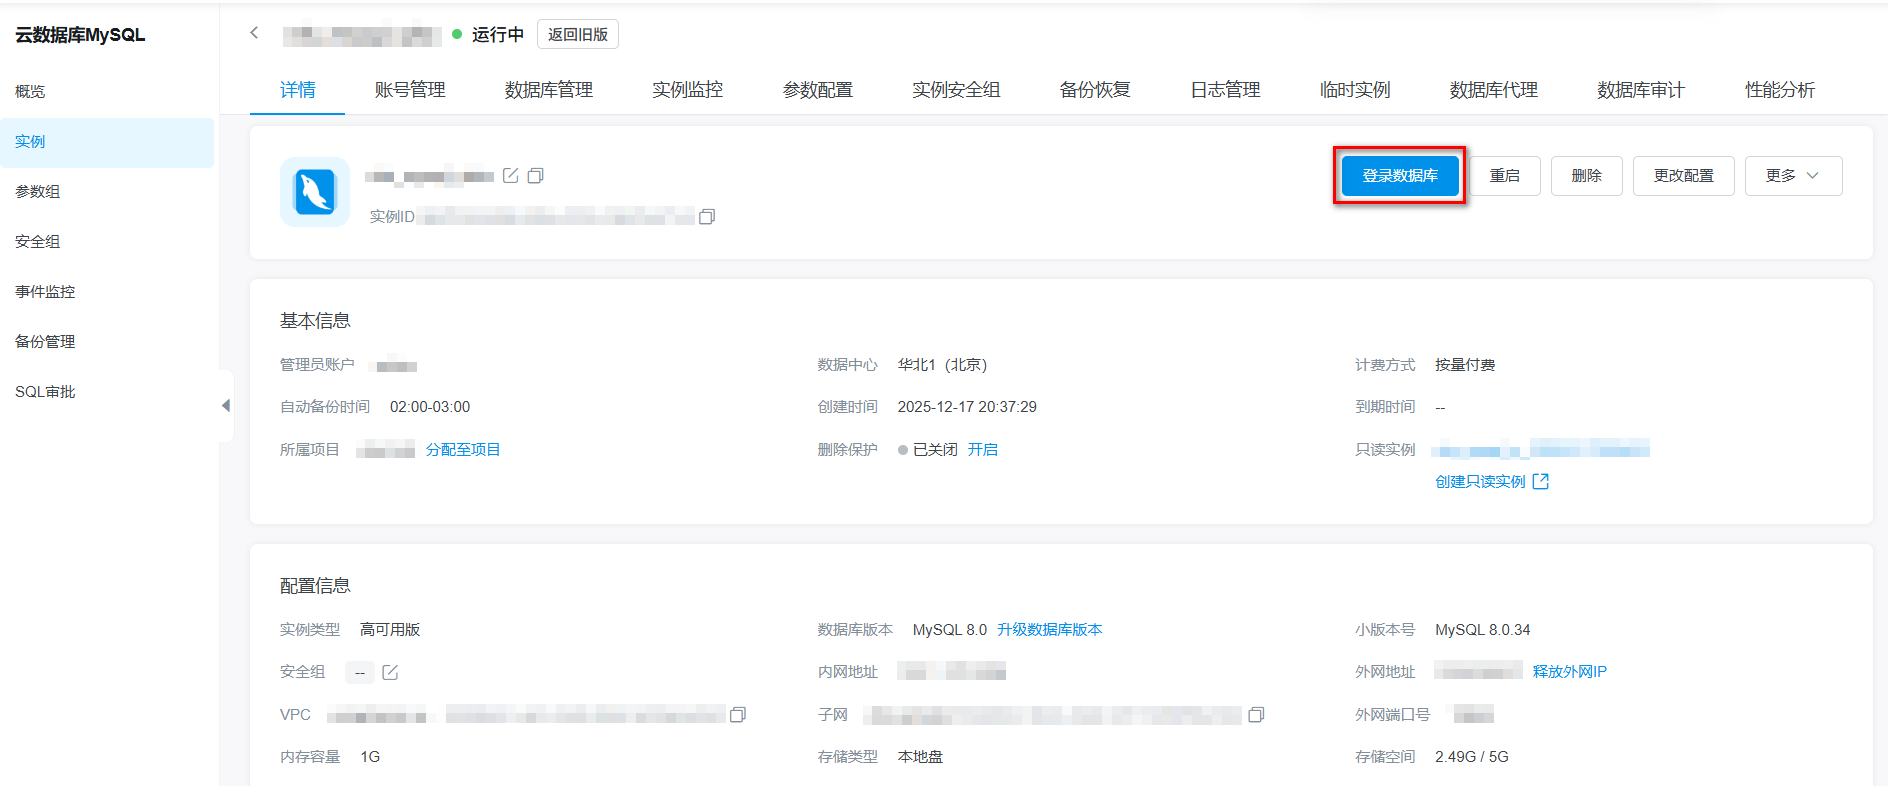This screenshot has height=786, width=1888.
Task: Edit the 安全组 security group setting
Action: [x=390, y=672]
